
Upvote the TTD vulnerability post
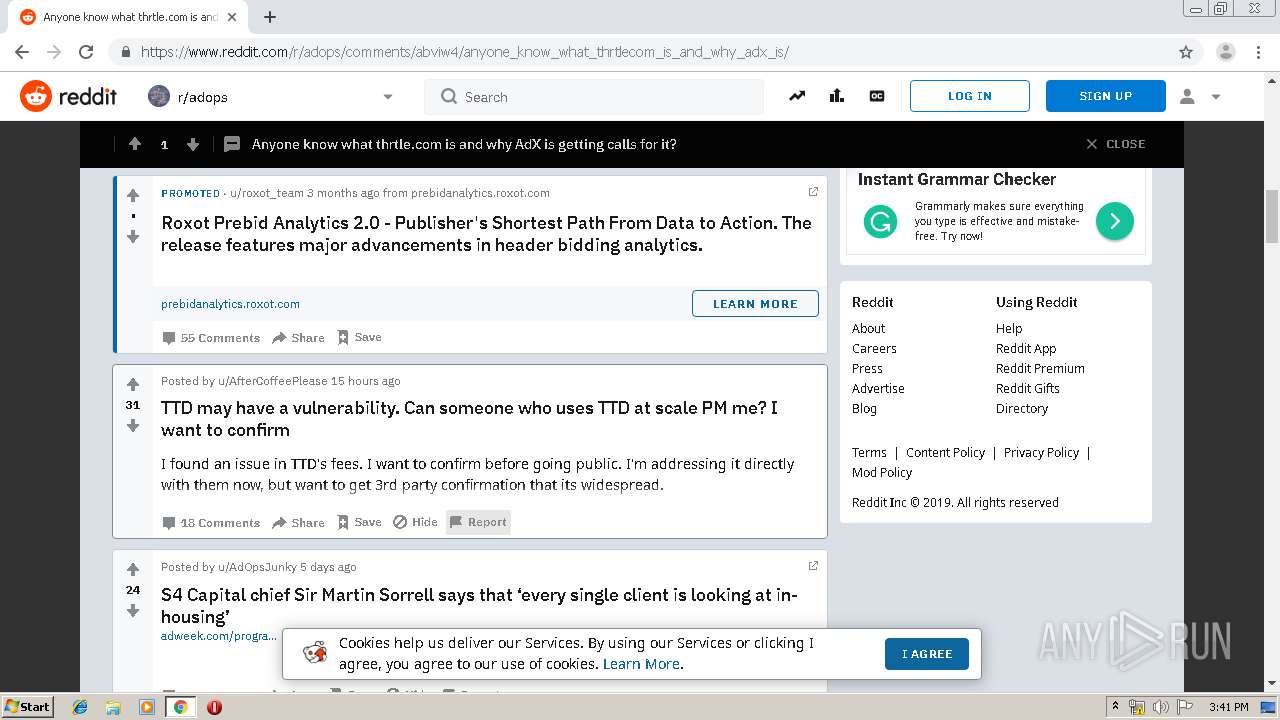point(133,384)
